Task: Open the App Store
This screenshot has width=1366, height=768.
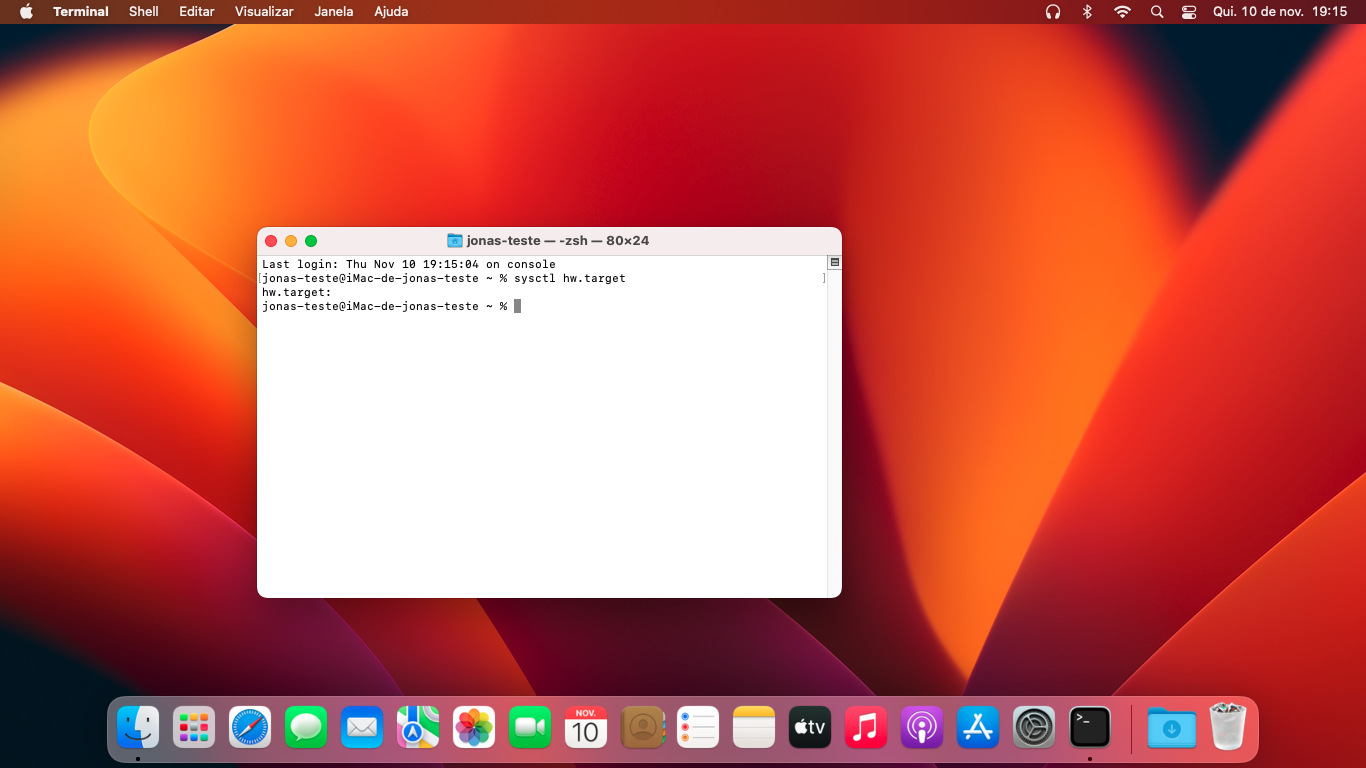Action: [977, 727]
